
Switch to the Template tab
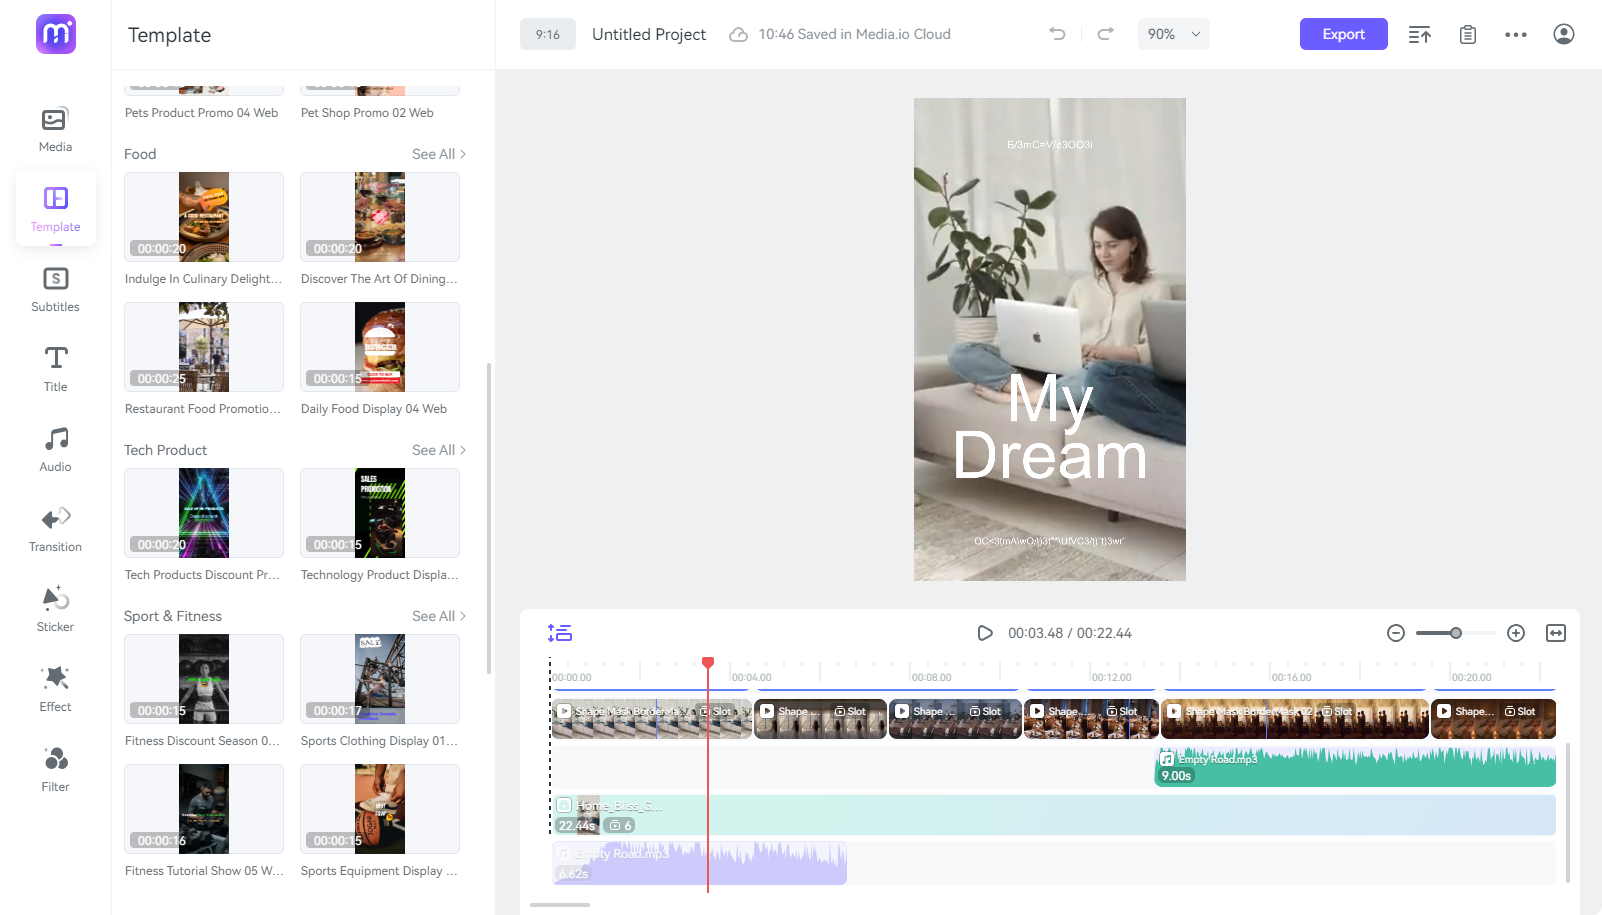(55, 208)
